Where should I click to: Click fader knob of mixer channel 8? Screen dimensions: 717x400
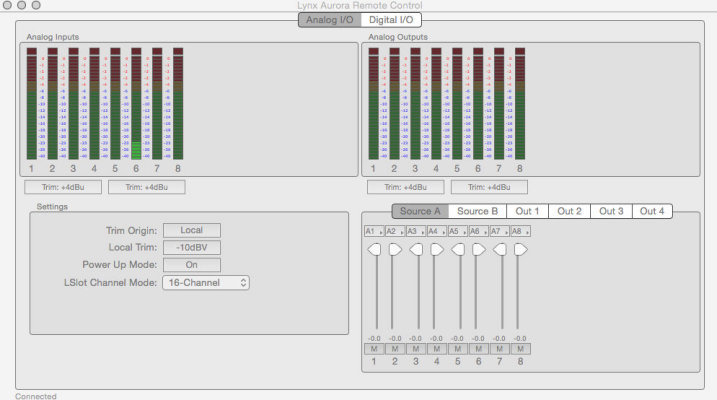pos(521,250)
